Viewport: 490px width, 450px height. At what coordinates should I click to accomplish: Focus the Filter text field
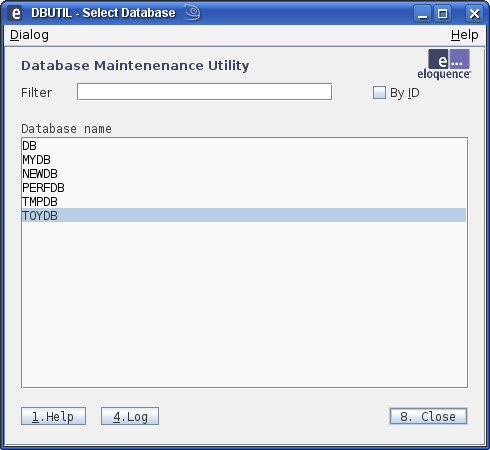click(204, 92)
